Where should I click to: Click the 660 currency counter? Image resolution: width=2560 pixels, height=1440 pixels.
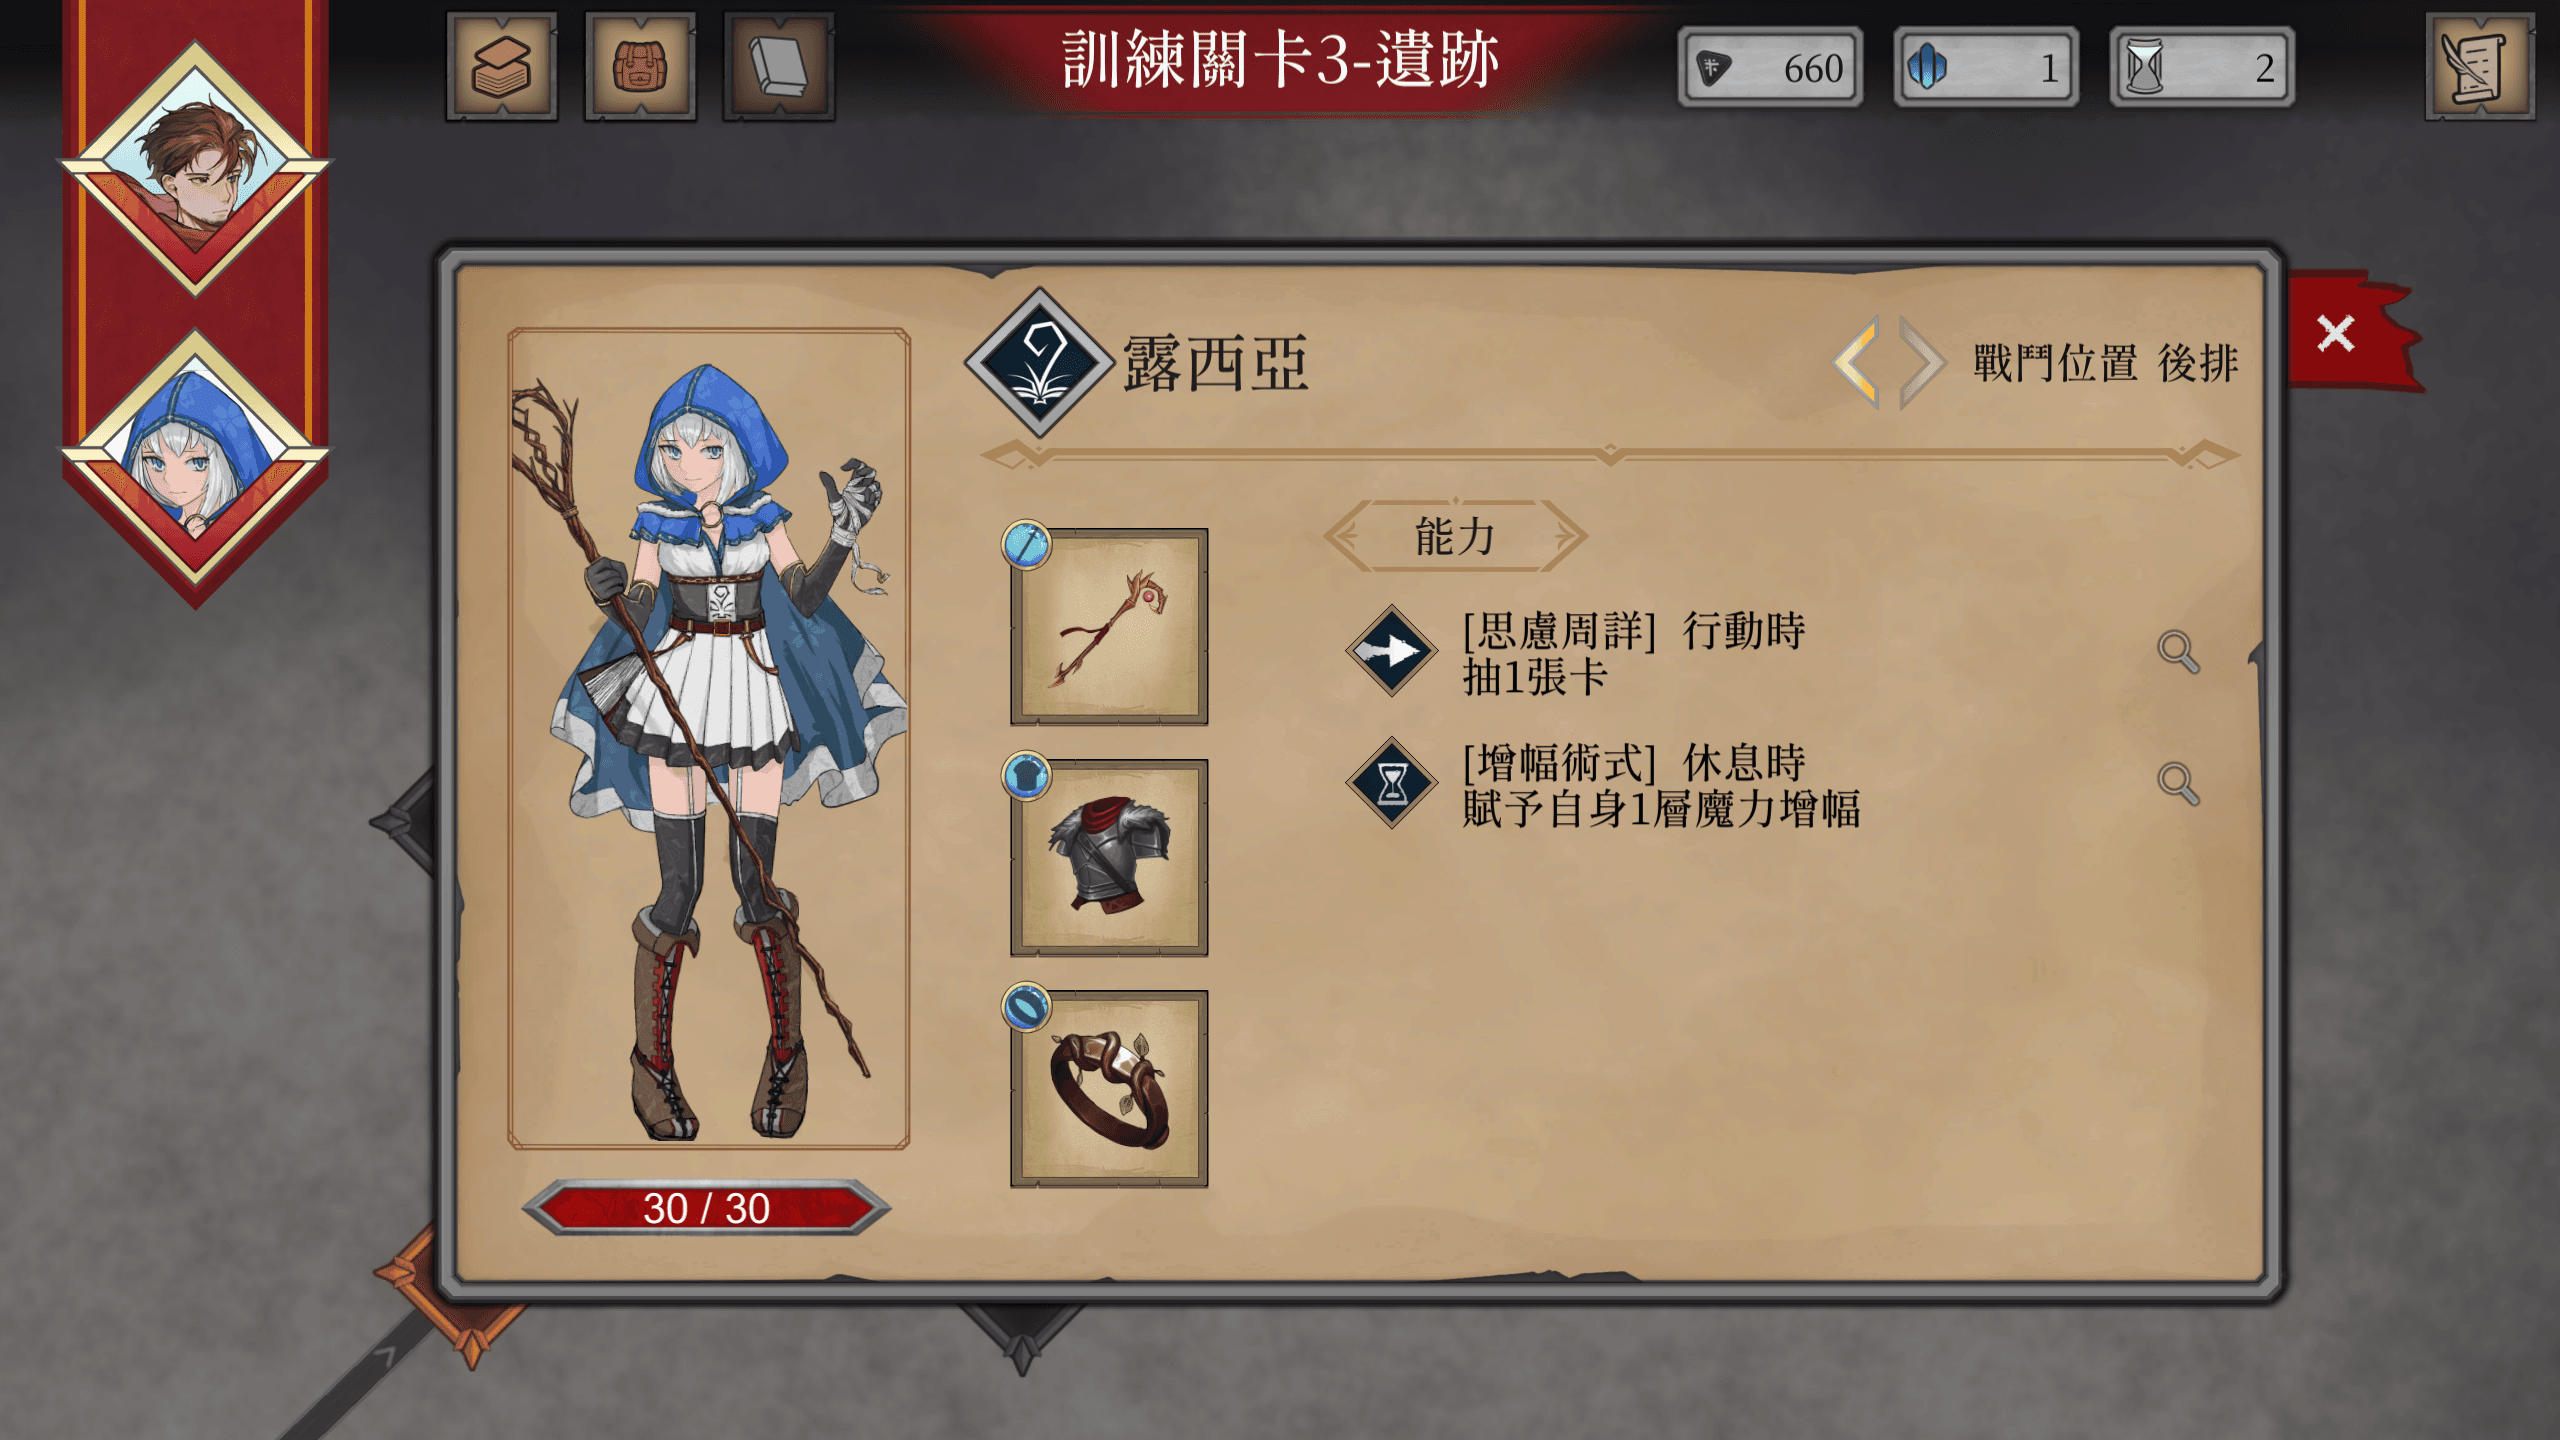[1770, 67]
